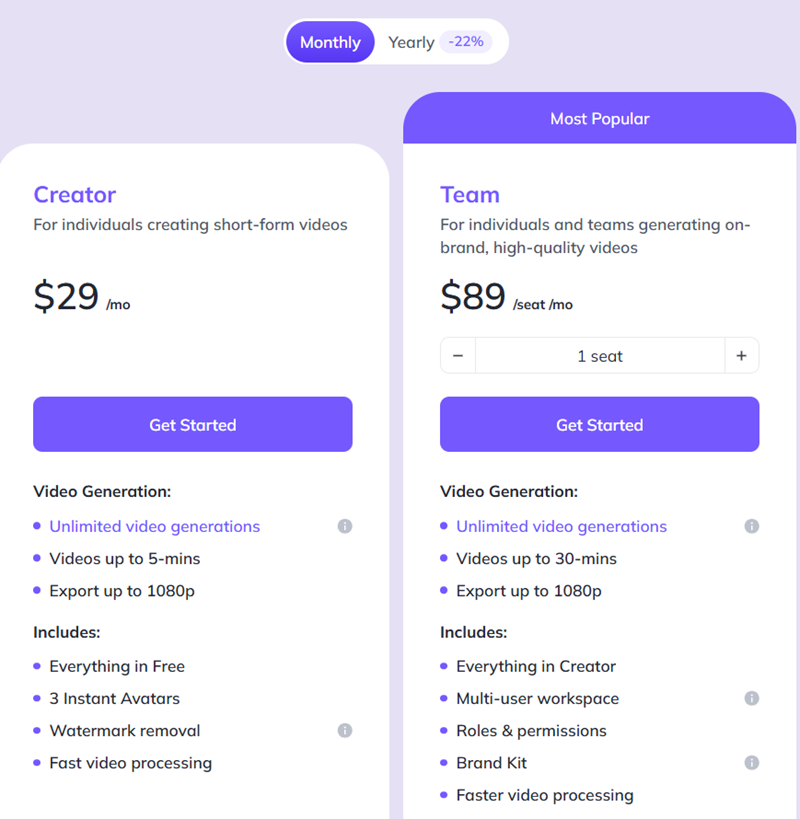This screenshot has height=819, width=800.
Task: Decrease seat count with minus button
Action: (x=458, y=356)
